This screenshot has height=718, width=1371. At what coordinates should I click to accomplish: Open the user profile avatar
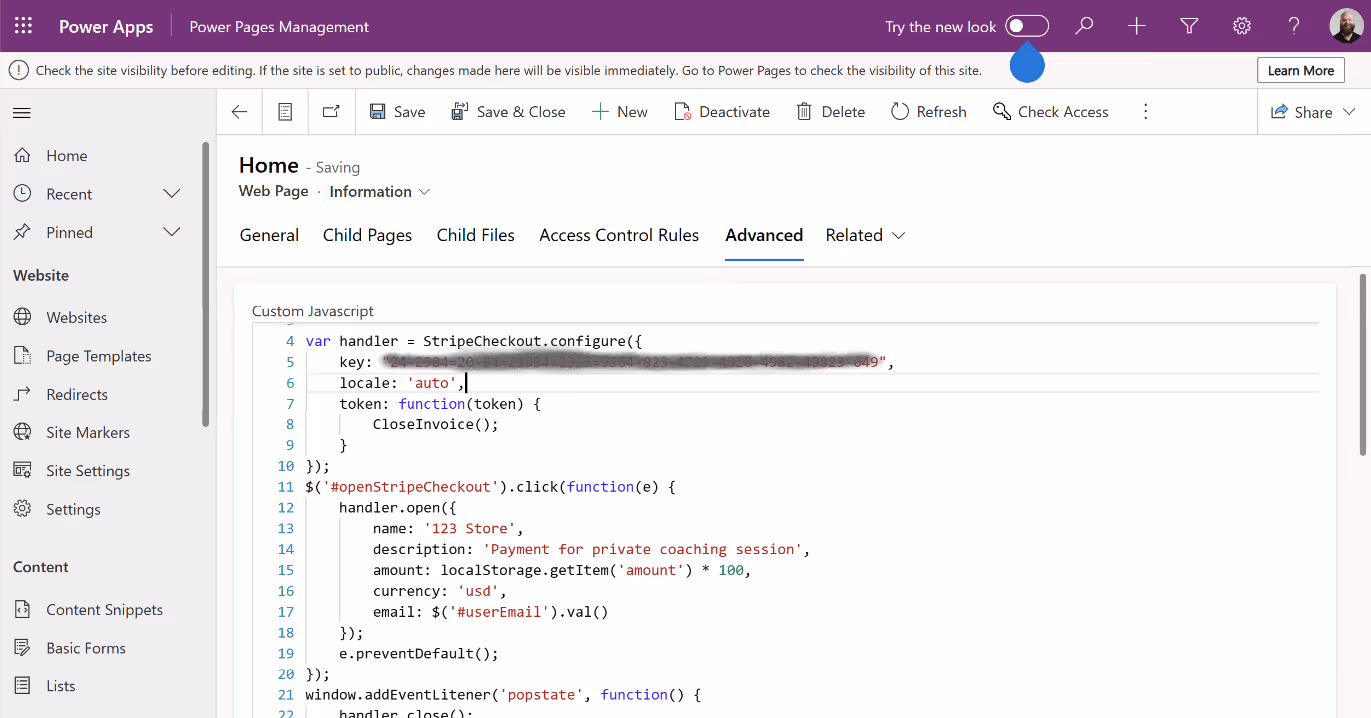pos(1346,26)
